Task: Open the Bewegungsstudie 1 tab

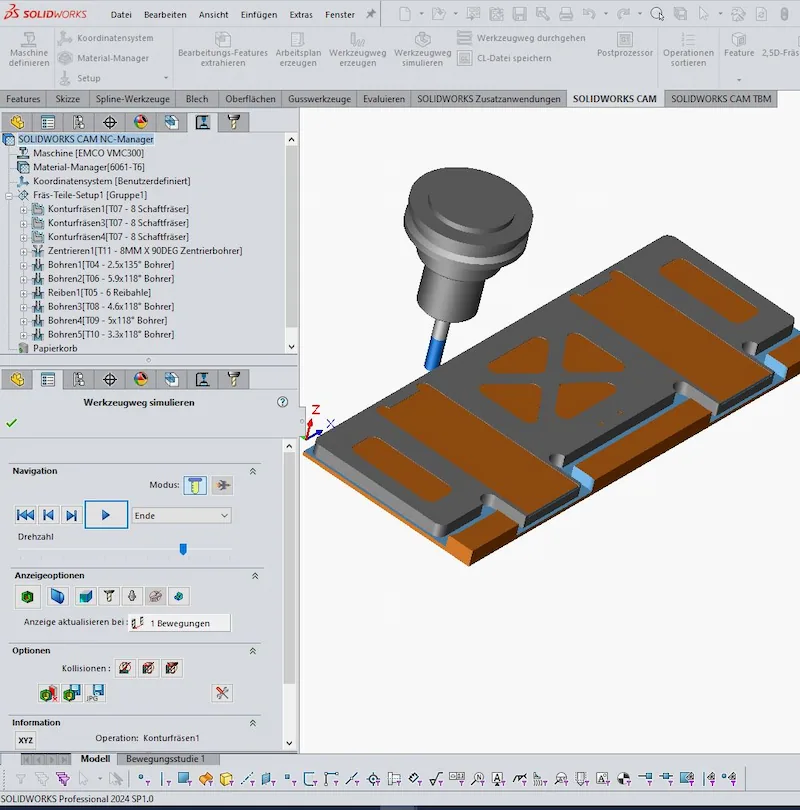Action: [166, 759]
